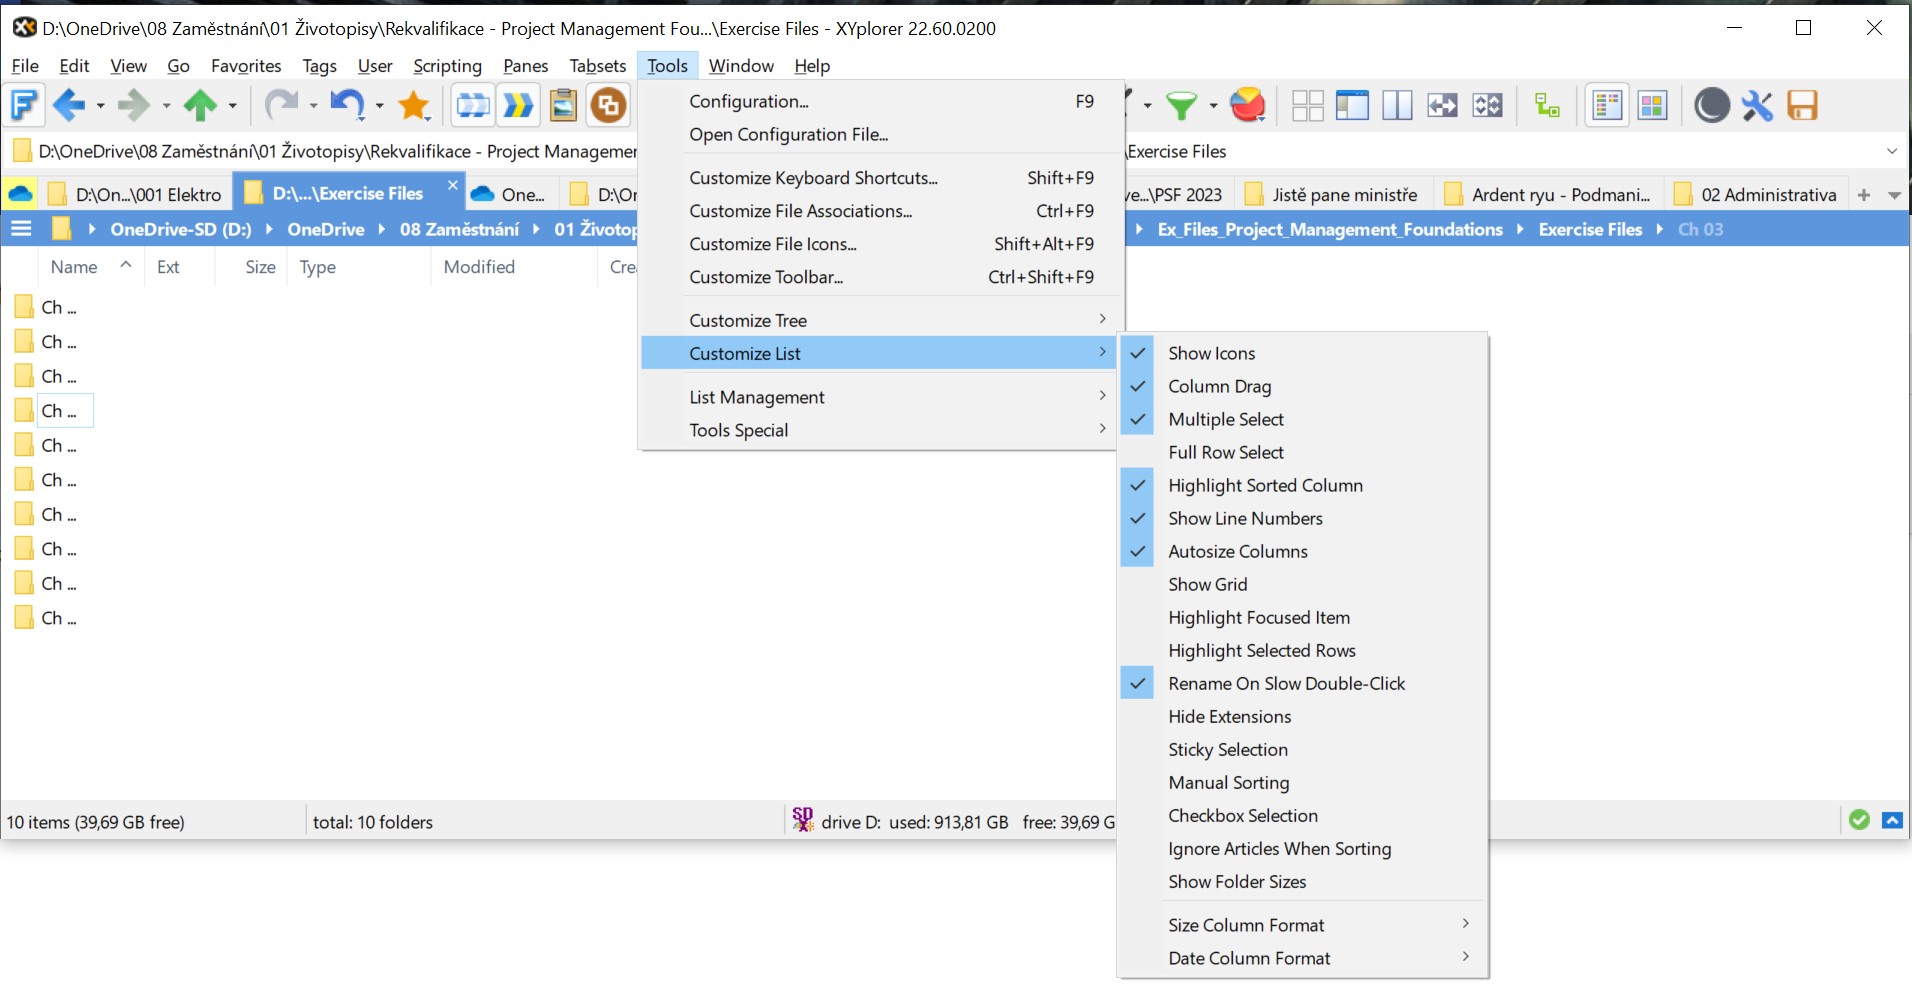Open the pie chart color filters icon
Screen dimensions: 1912x984
pyautogui.click(x=1249, y=105)
